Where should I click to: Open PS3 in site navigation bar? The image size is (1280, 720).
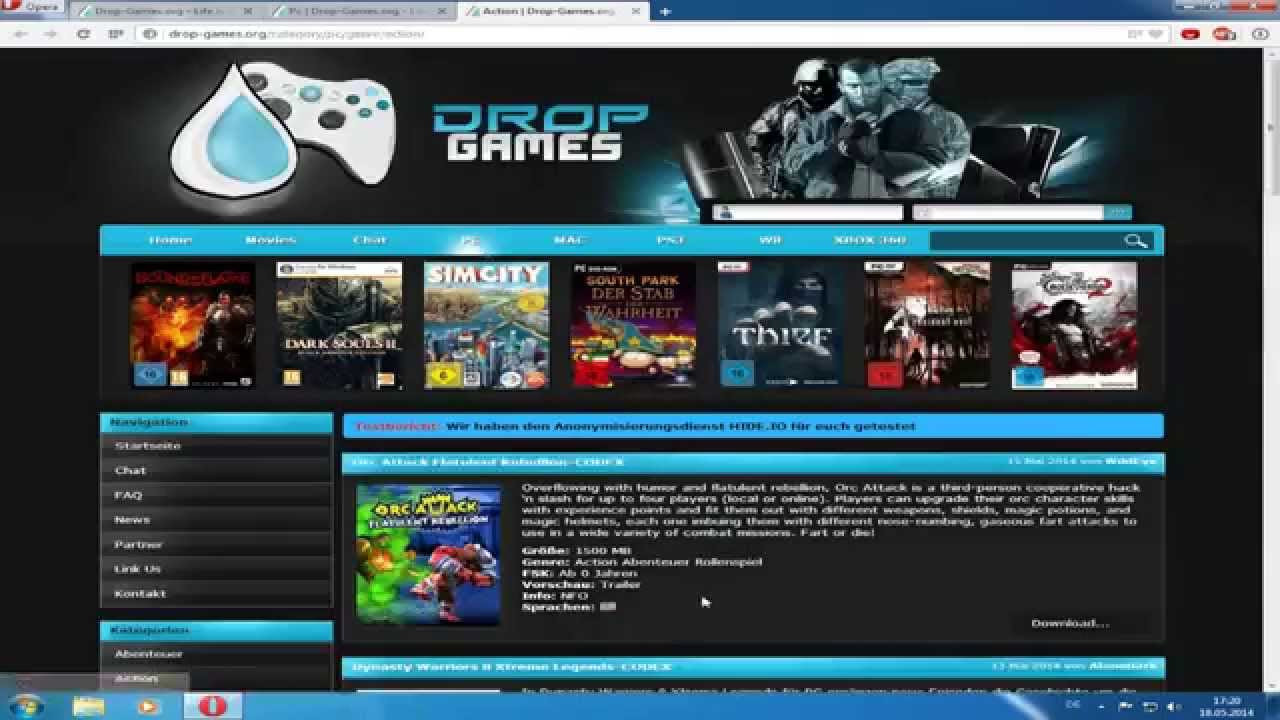click(x=669, y=240)
